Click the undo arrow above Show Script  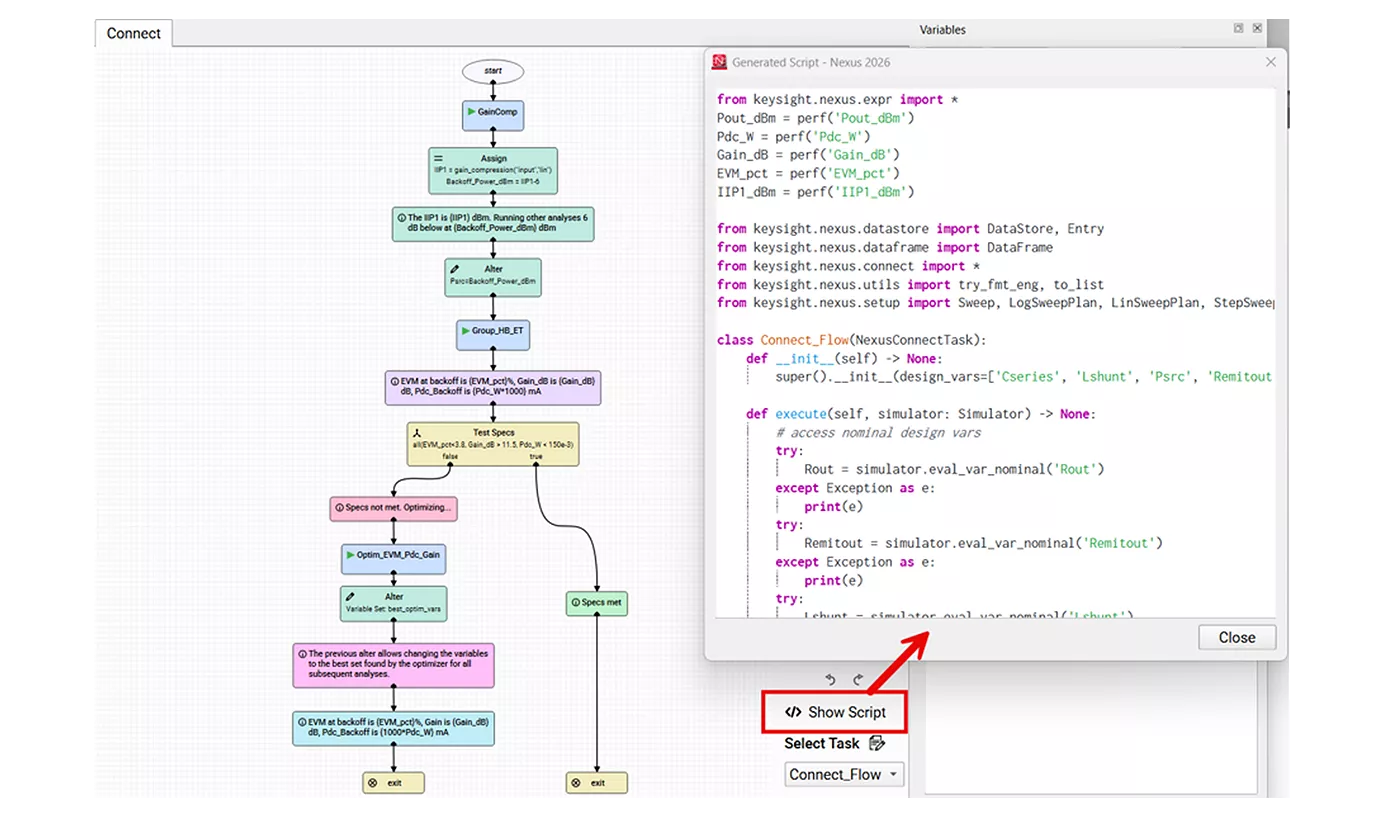(x=830, y=680)
